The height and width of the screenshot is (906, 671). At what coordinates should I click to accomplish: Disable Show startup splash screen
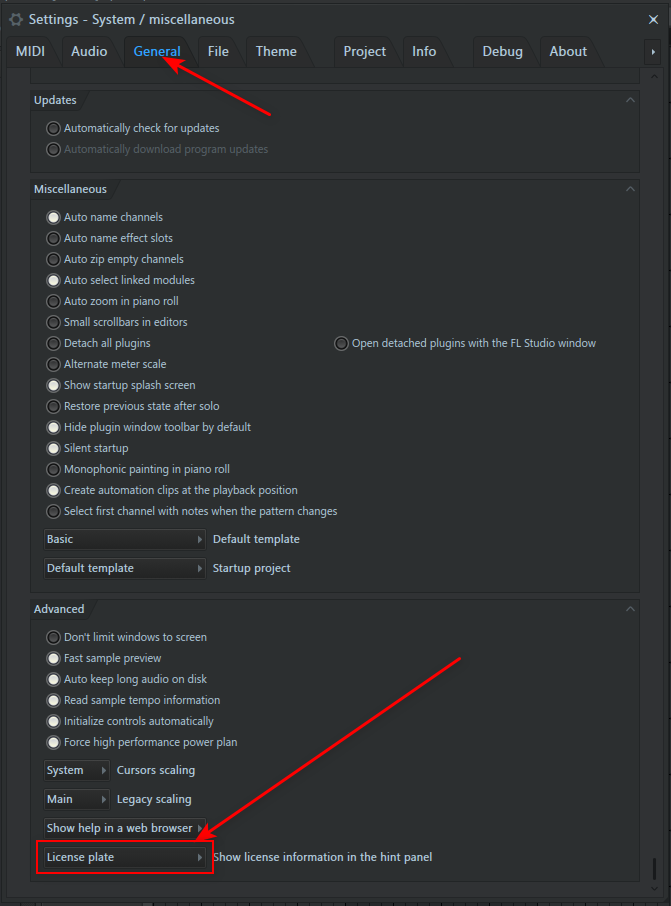pyautogui.click(x=54, y=385)
